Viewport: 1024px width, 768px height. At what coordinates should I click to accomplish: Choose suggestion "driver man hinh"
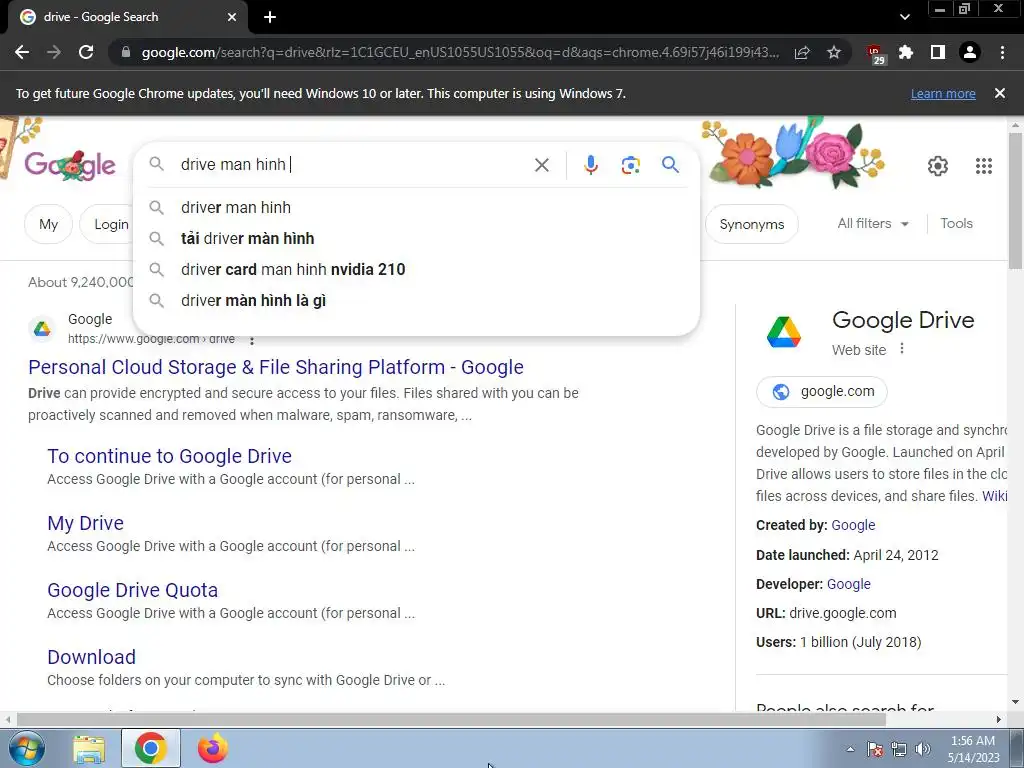[x=417, y=208]
